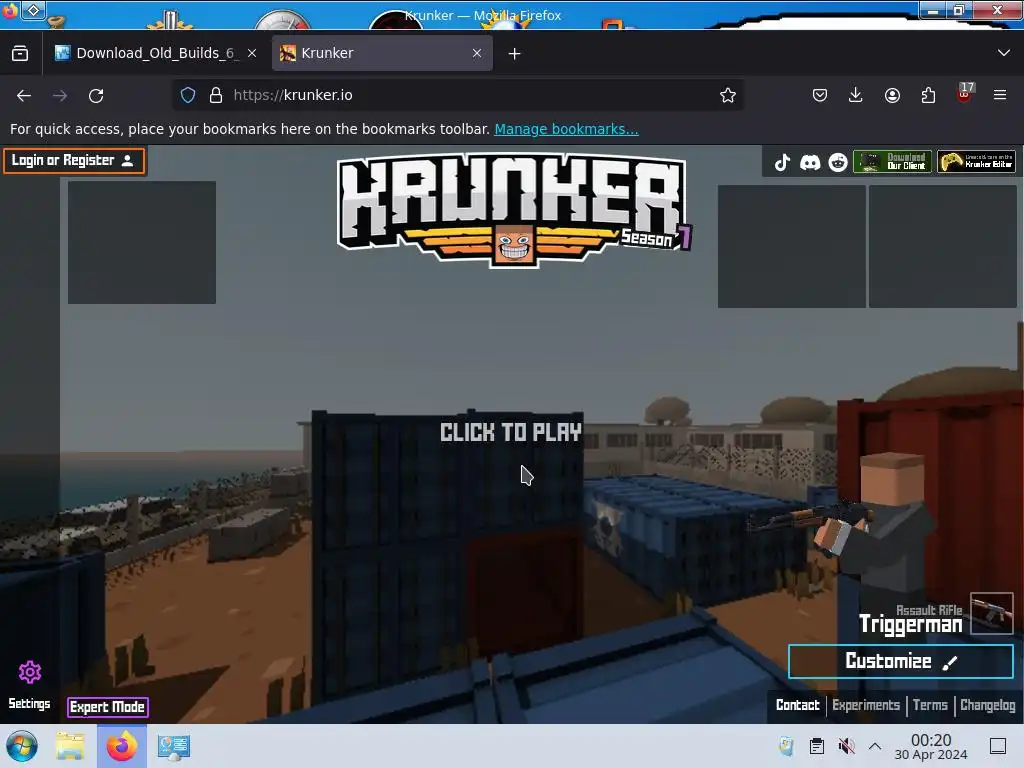Click the show desktop button
This screenshot has width=1024, height=768.
click(998, 746)
